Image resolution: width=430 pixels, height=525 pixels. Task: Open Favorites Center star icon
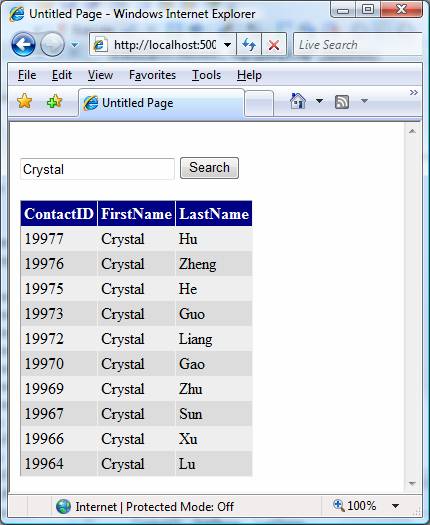[25, 101]
